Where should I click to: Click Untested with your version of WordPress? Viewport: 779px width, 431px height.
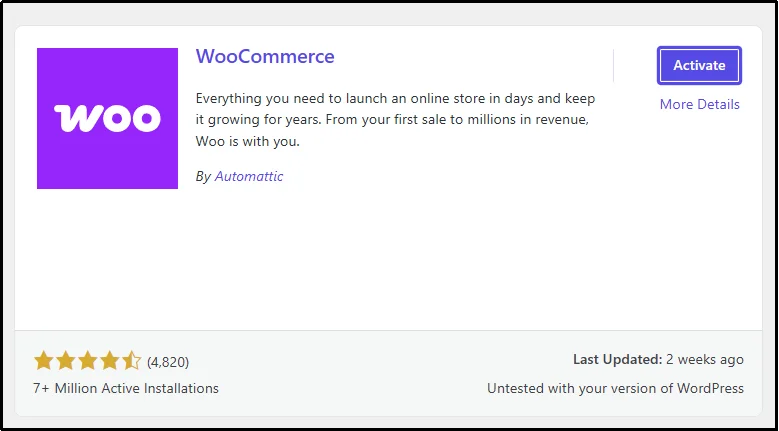(615, 388)
